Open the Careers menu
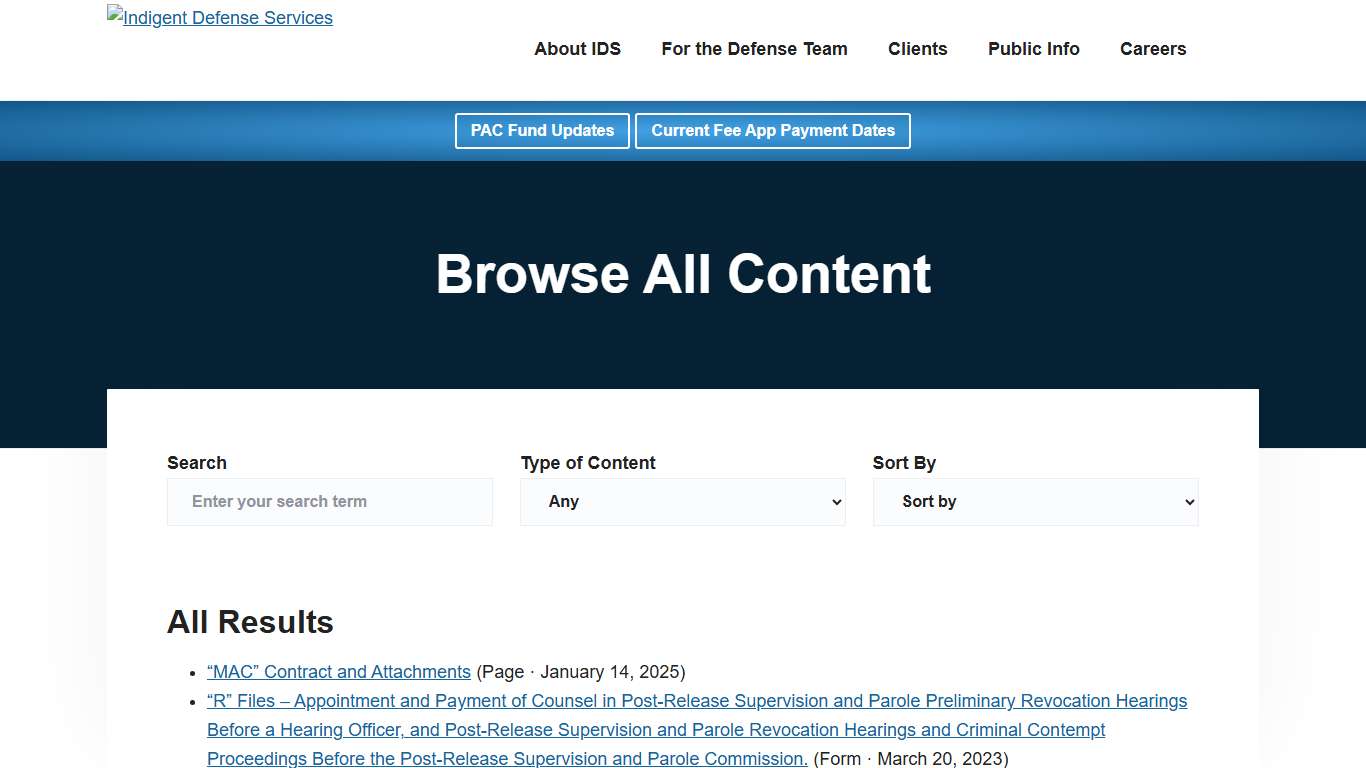 [1152, 49]
